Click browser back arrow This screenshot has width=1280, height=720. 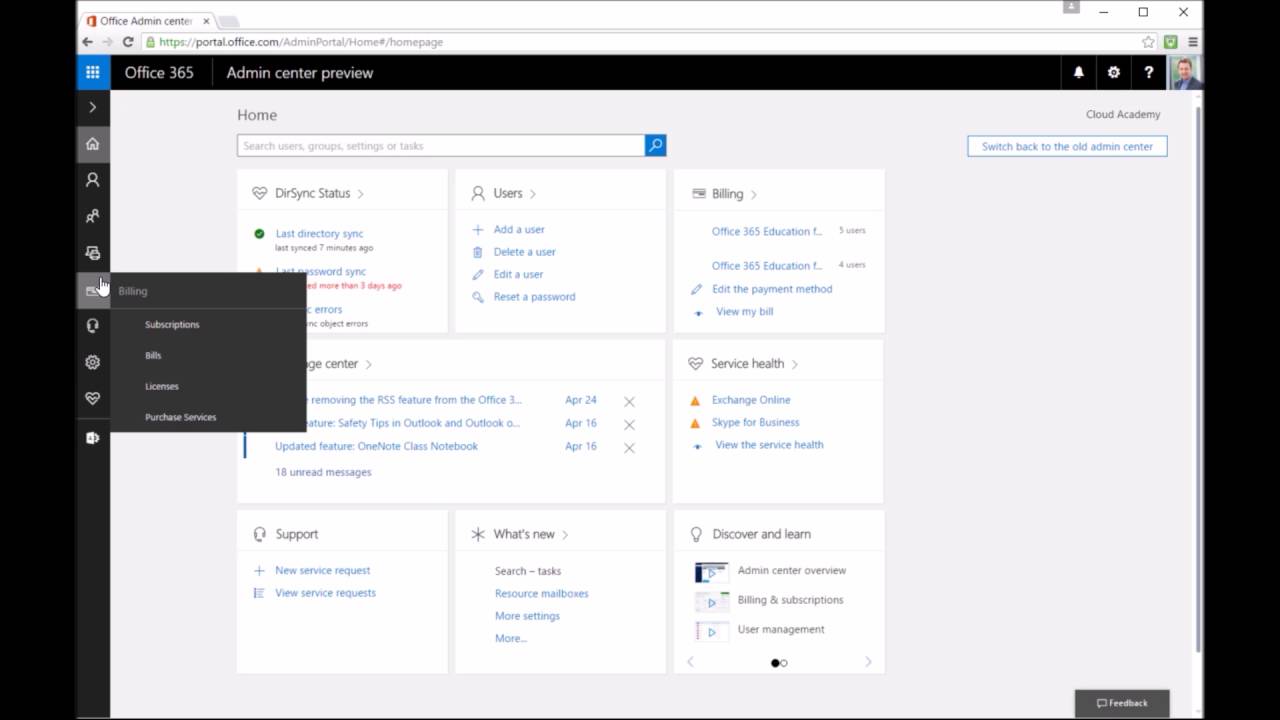[x=87, y=42]
